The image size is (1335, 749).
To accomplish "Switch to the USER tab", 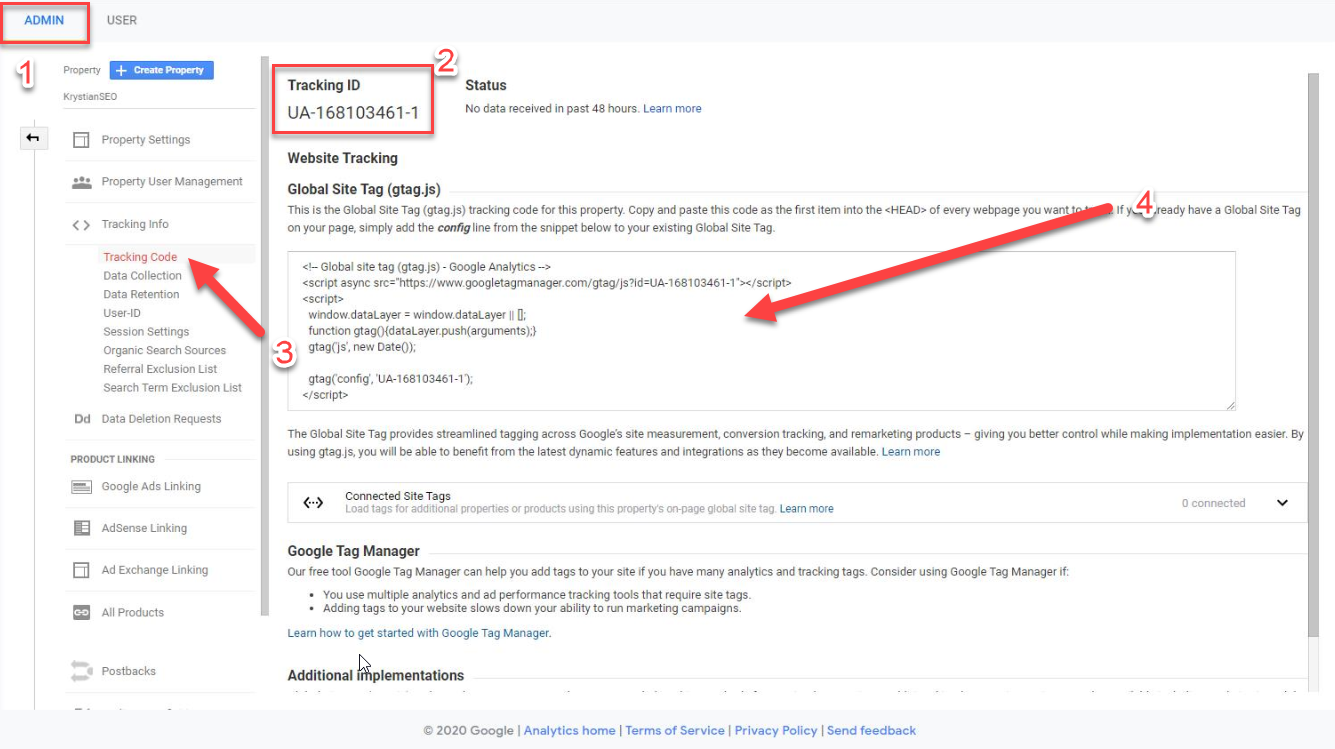I will click(x=122, y=20).
